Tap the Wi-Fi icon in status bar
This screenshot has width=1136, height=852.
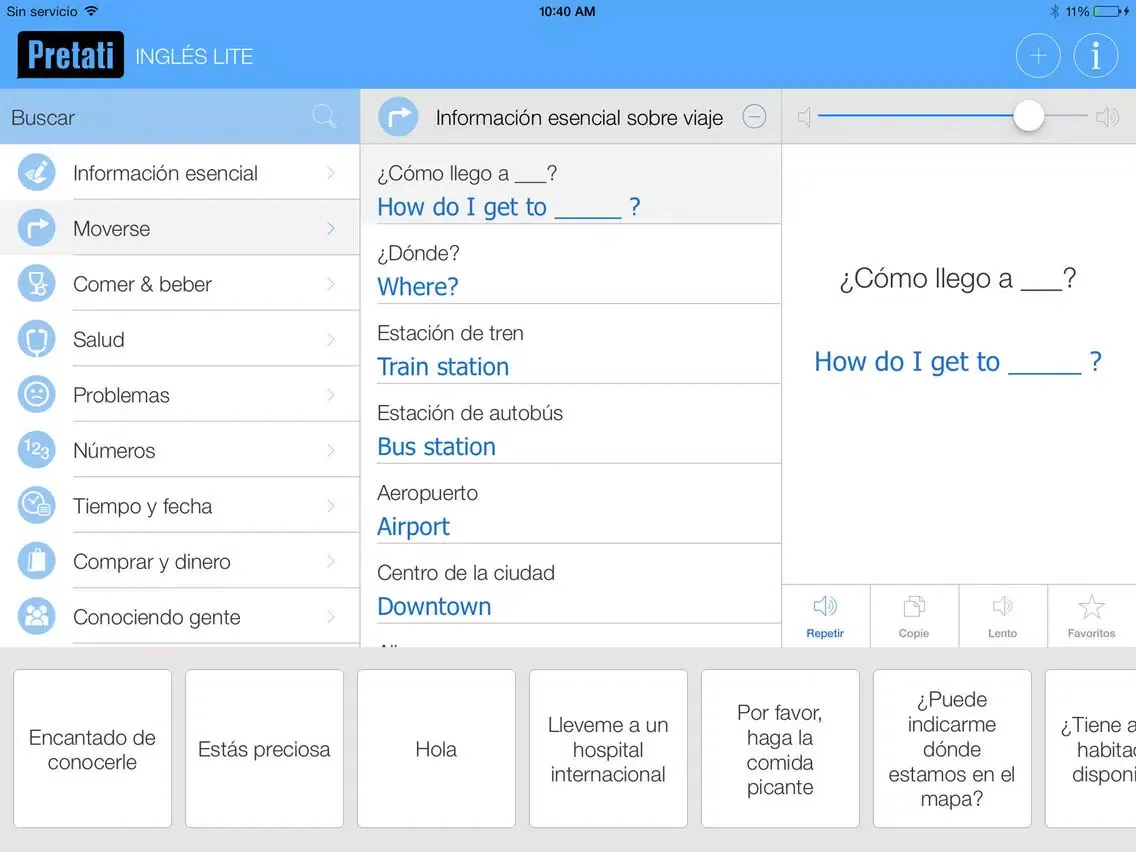point(91,11)
